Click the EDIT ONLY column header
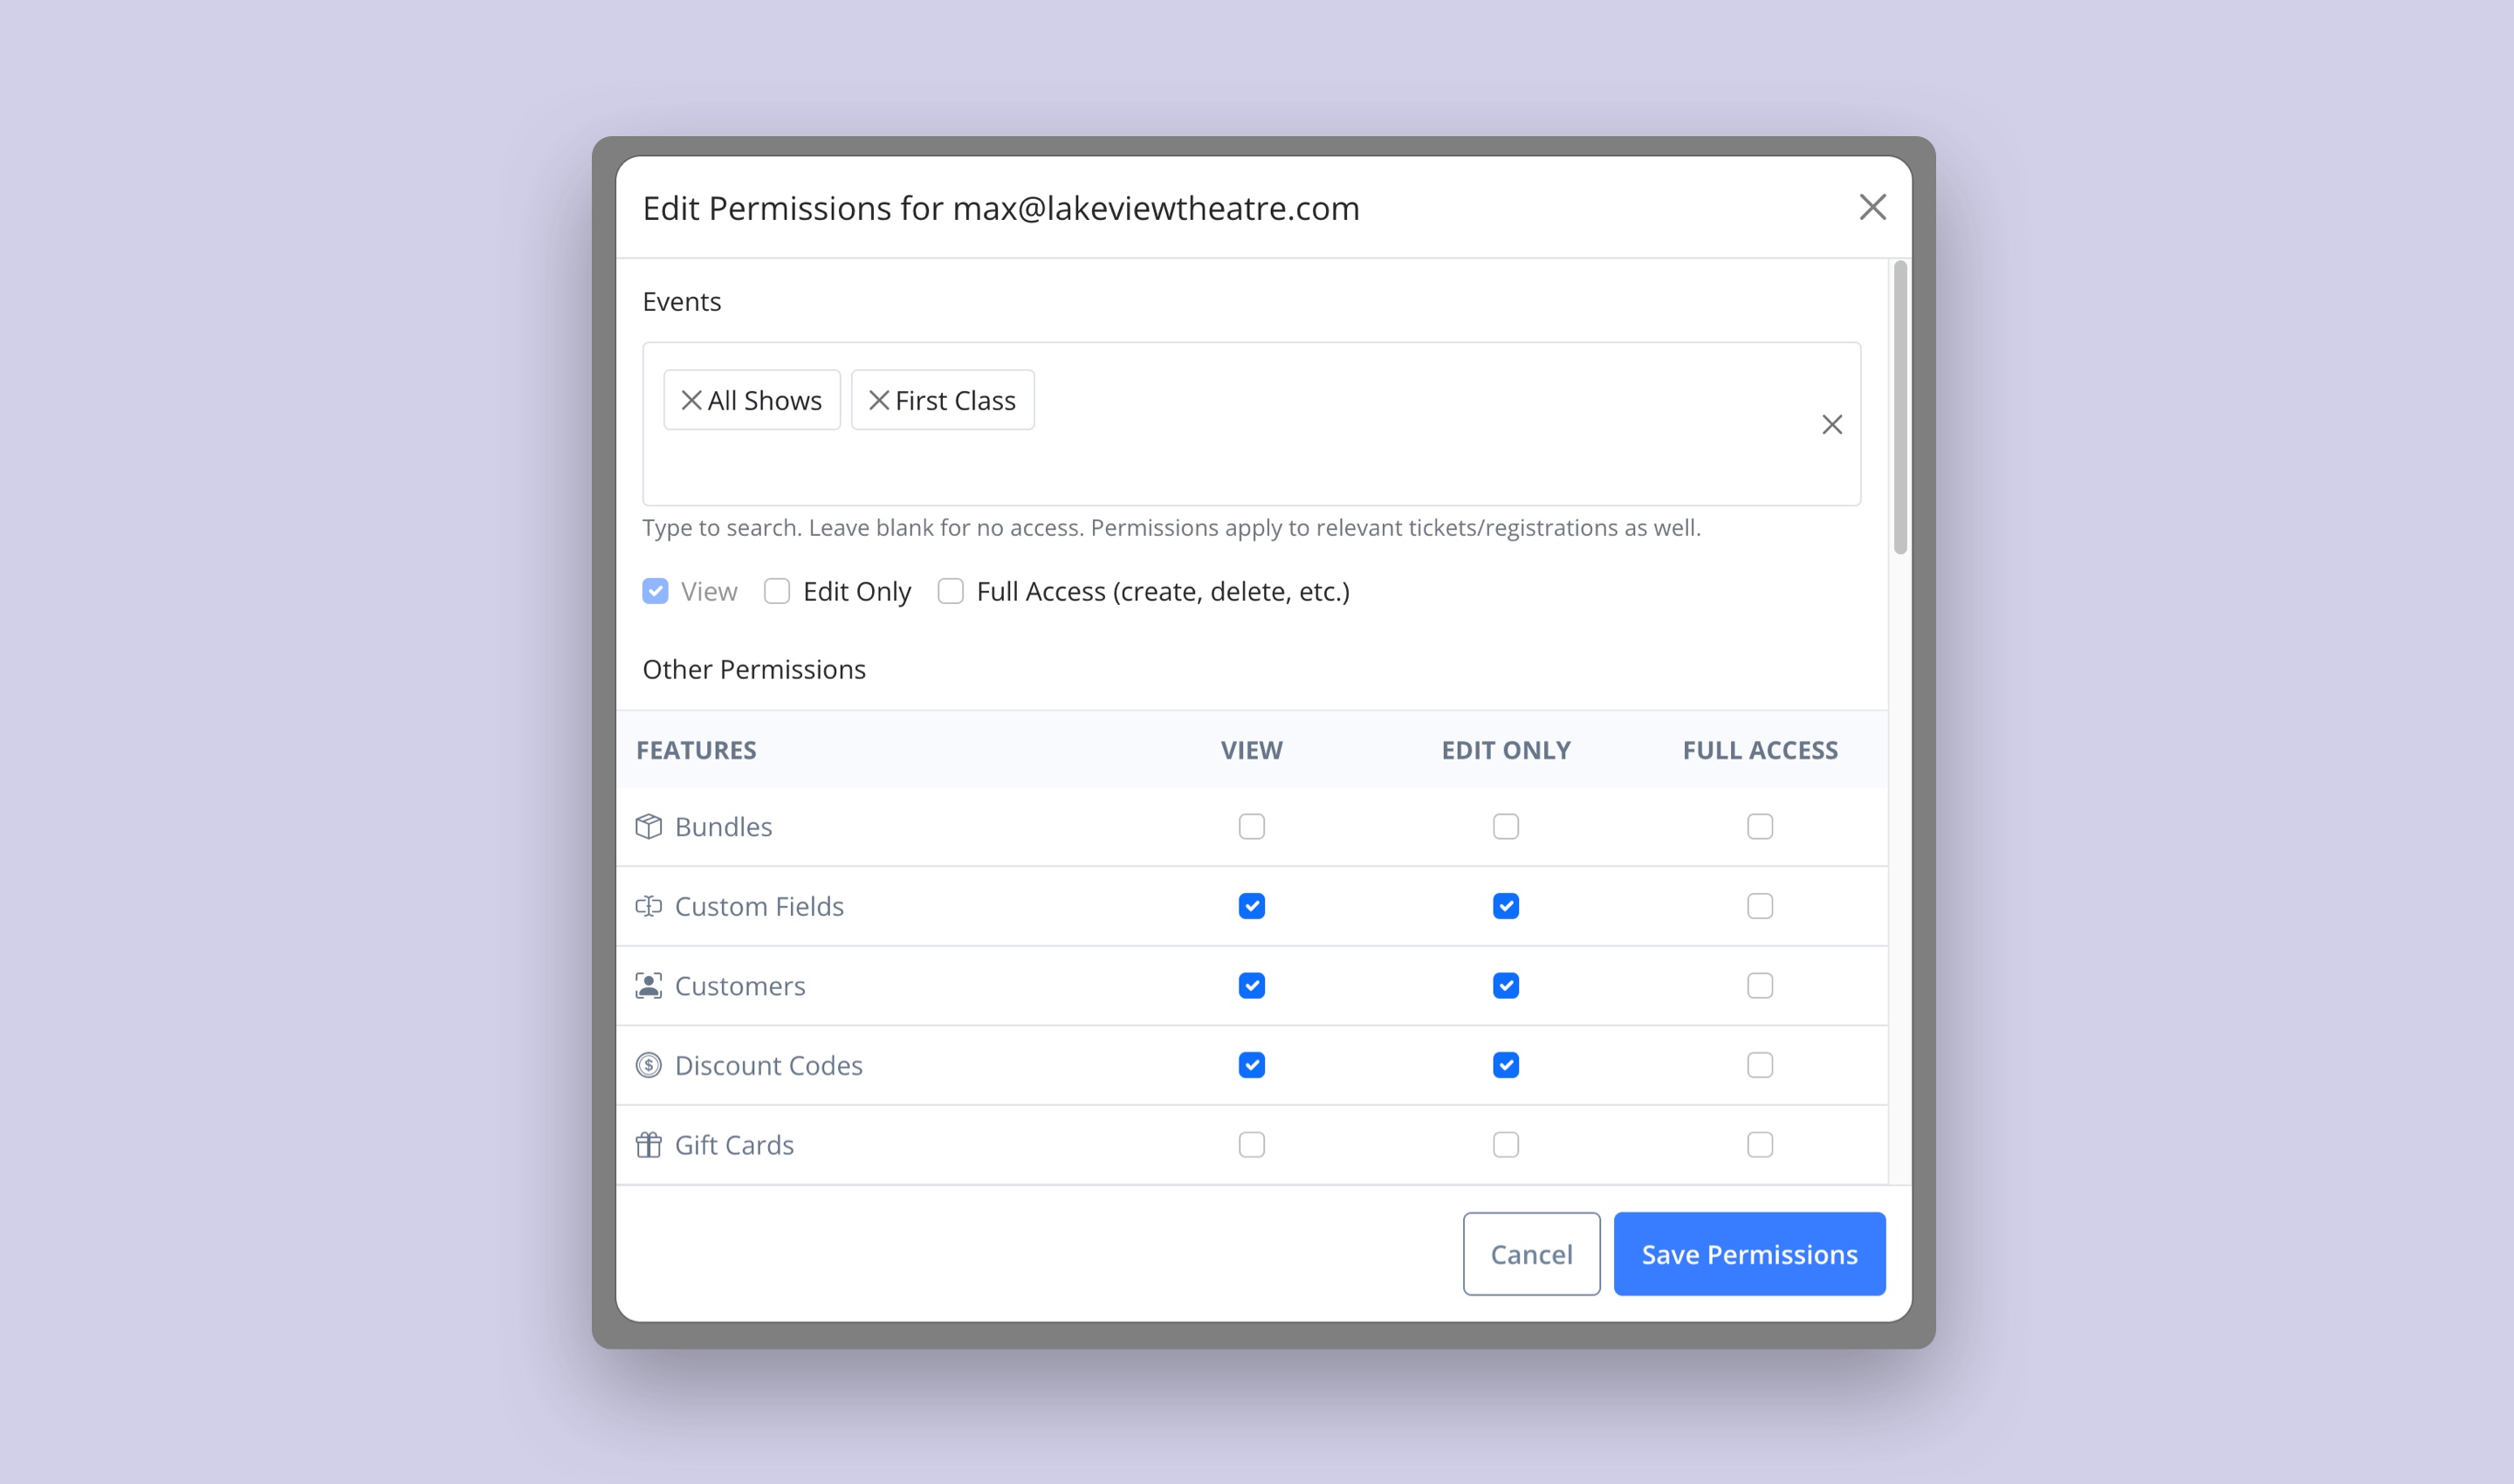Viewport: 2514px width, 1484px height. pos(1505,750)
